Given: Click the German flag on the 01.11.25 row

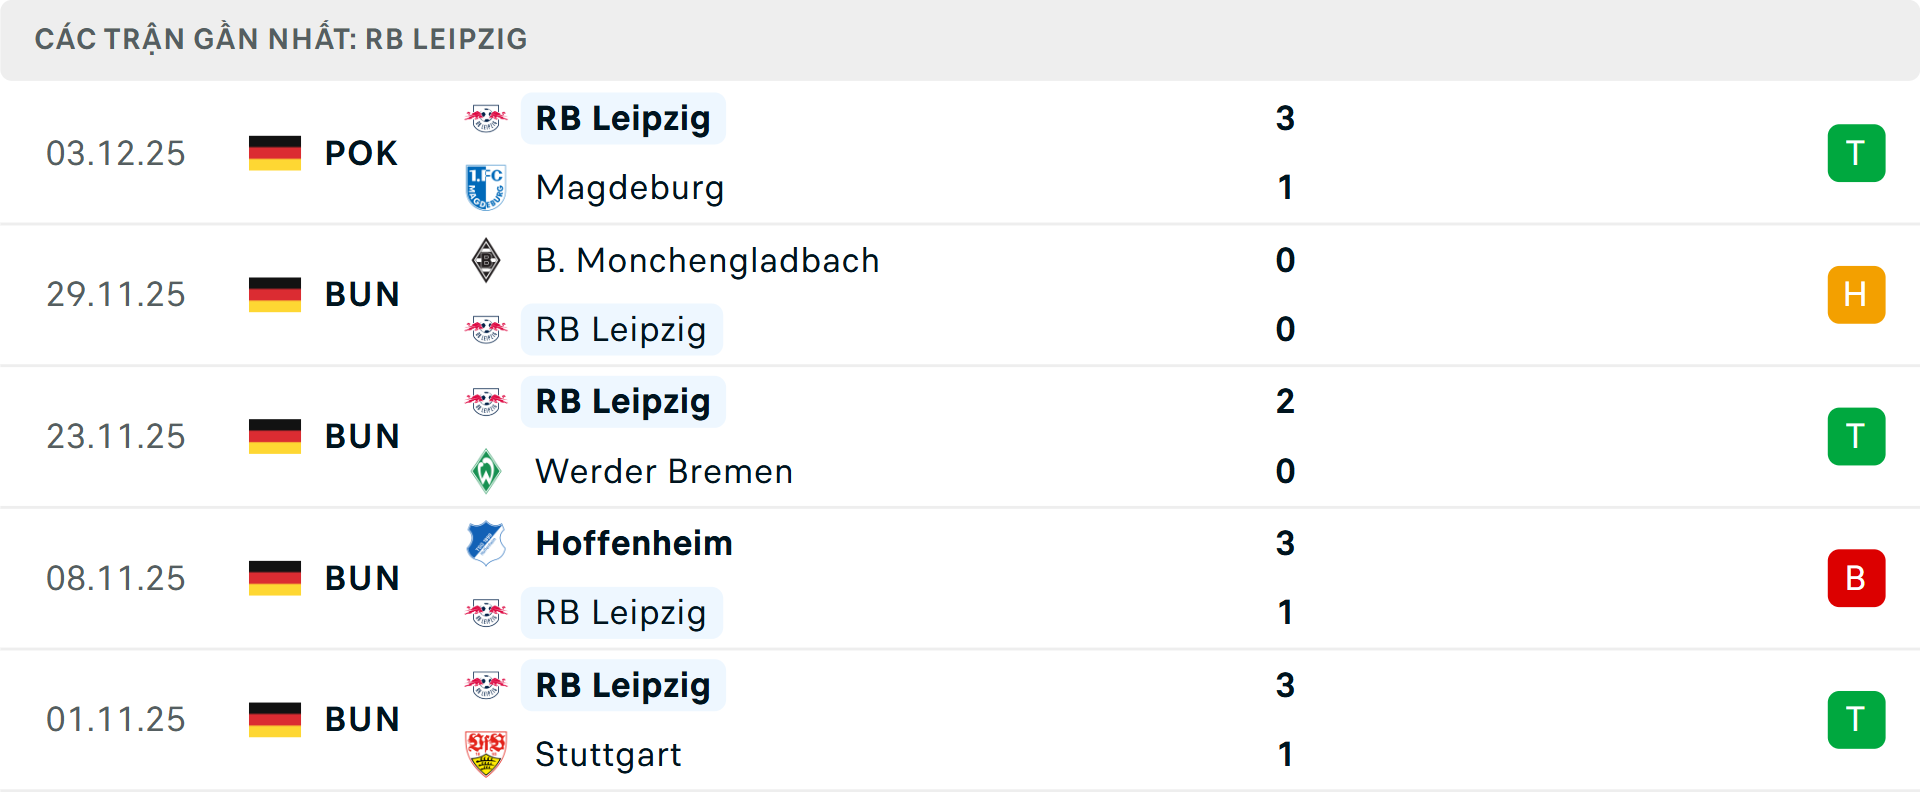Looking at the screenshot, I should click(274, 719).
